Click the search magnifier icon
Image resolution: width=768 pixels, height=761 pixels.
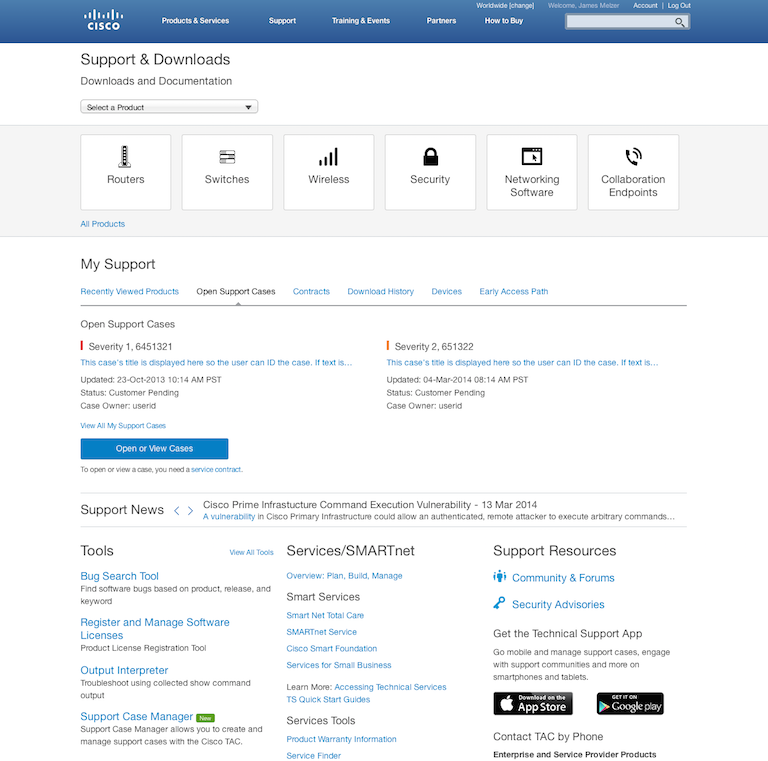(679, 22)
